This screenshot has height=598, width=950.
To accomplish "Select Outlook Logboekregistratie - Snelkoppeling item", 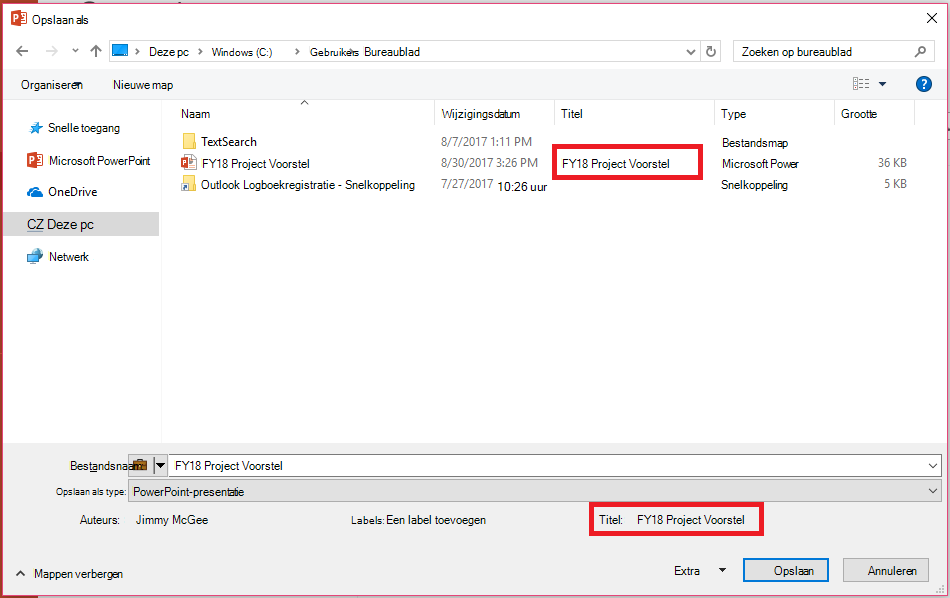I will click(308, 185).
